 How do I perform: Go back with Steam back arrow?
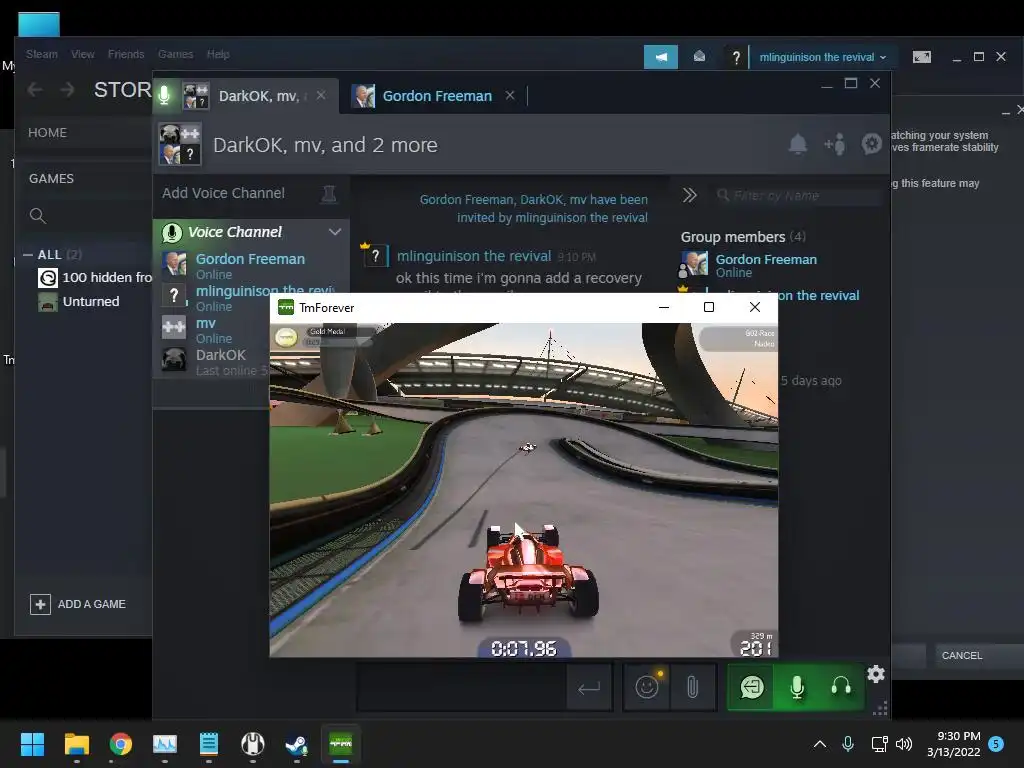(35, 89)
